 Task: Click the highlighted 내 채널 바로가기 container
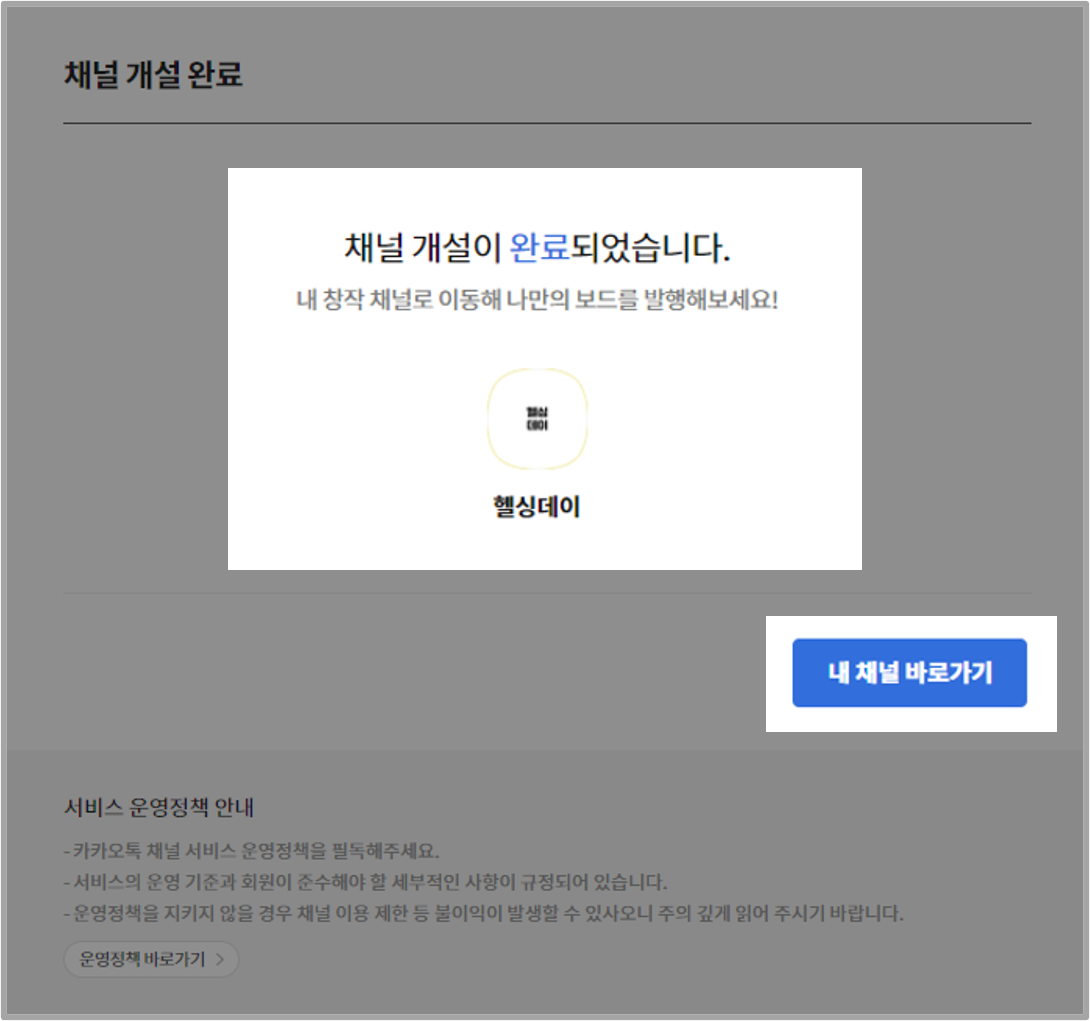pos(911,673)
